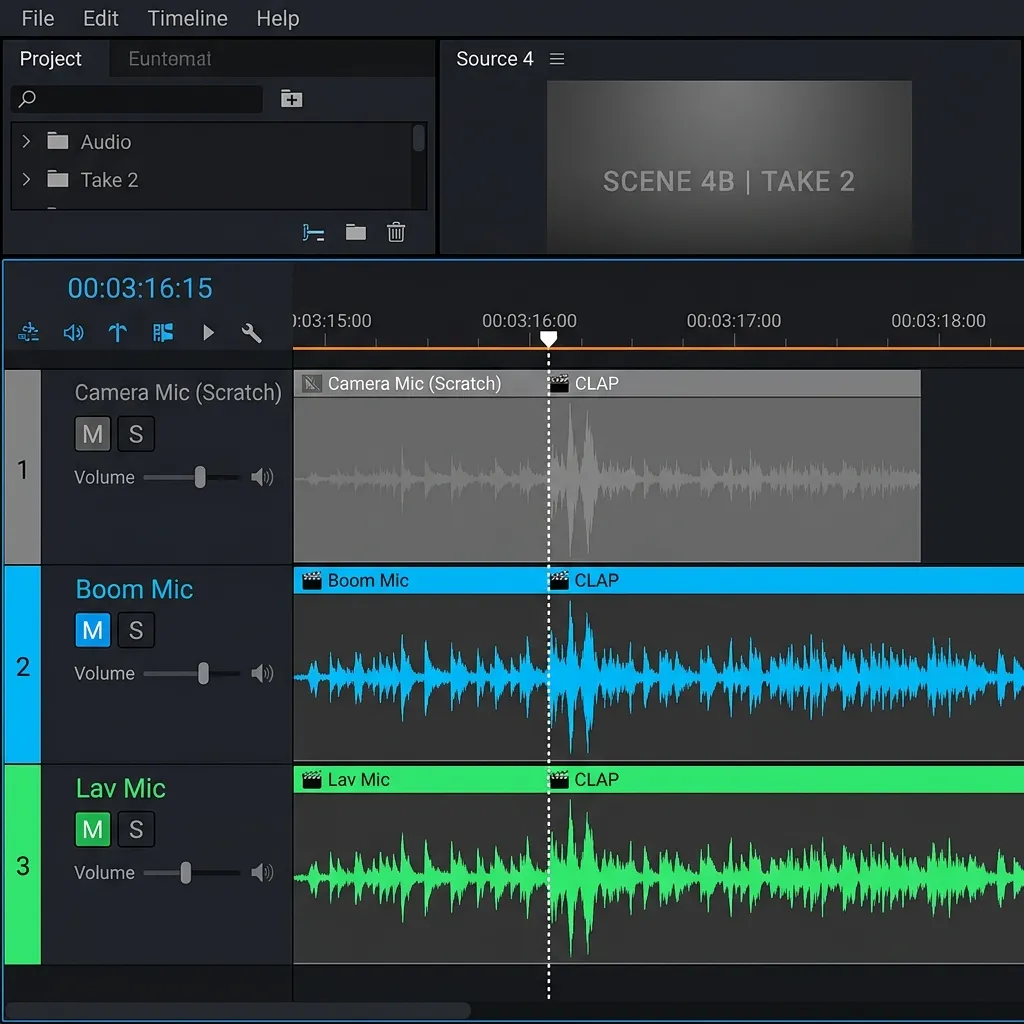Click the Lav Mic clip clapperboard icon

point(312,780)
